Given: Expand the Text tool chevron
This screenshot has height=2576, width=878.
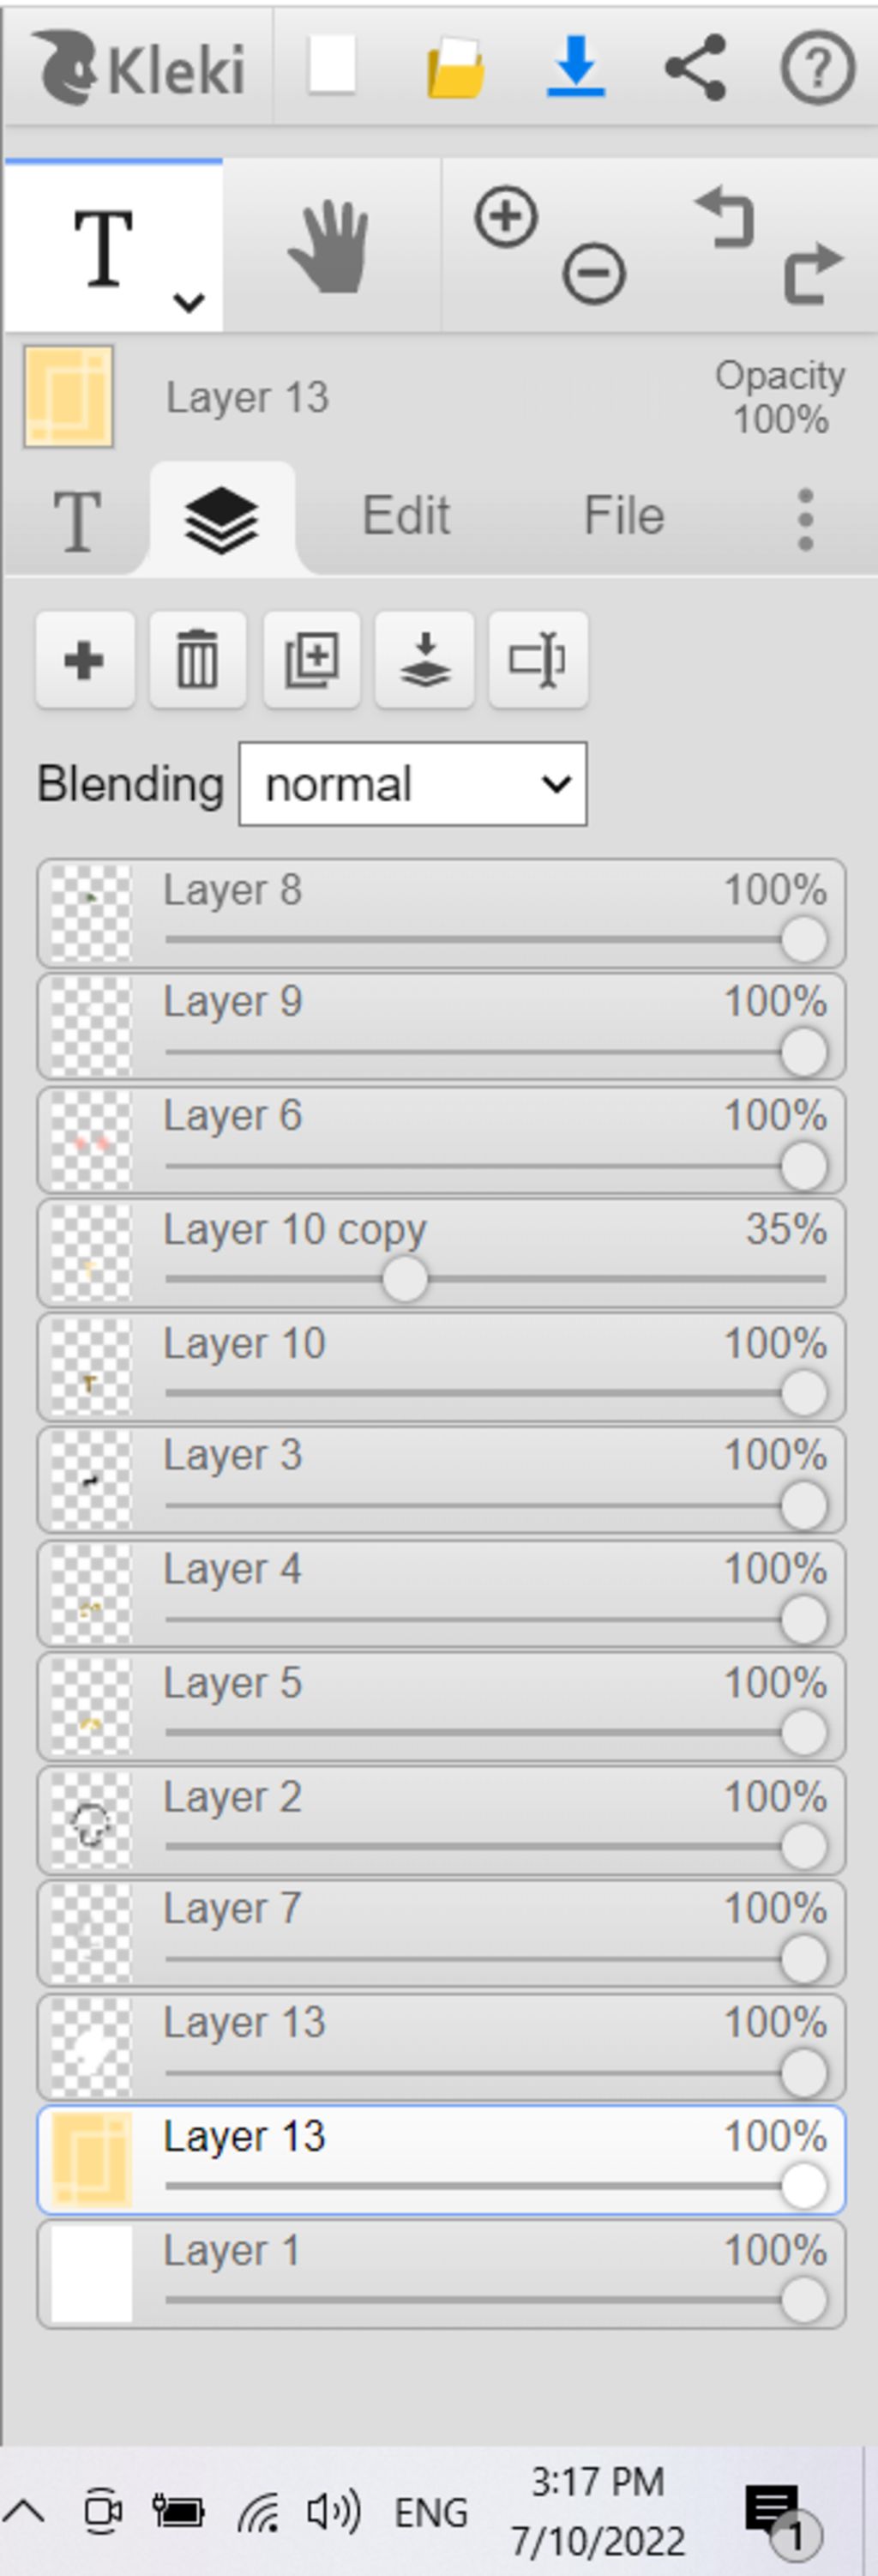Looking at the screenshot, I should pos(189,301).
